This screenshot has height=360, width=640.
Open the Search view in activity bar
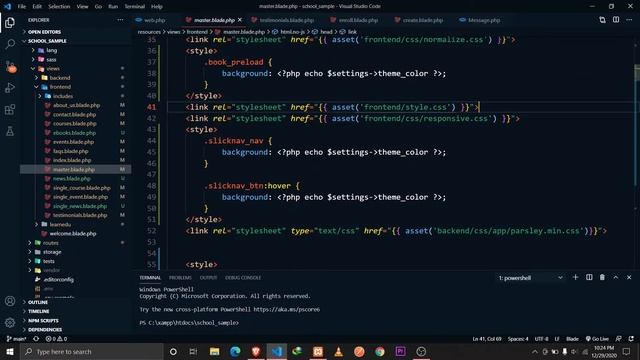(x=10, y=44)
